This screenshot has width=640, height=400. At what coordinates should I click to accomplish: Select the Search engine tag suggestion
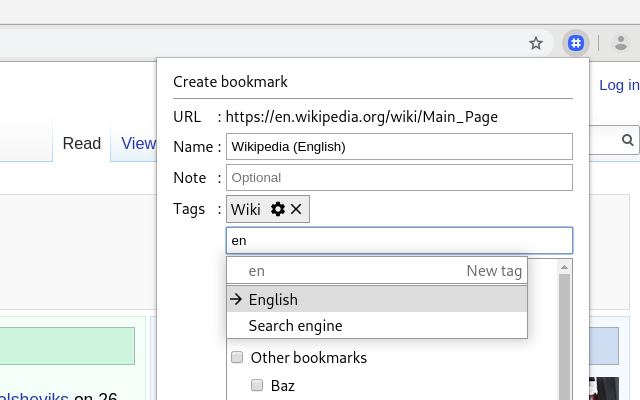pyautogui.click(x=295, y=325)
